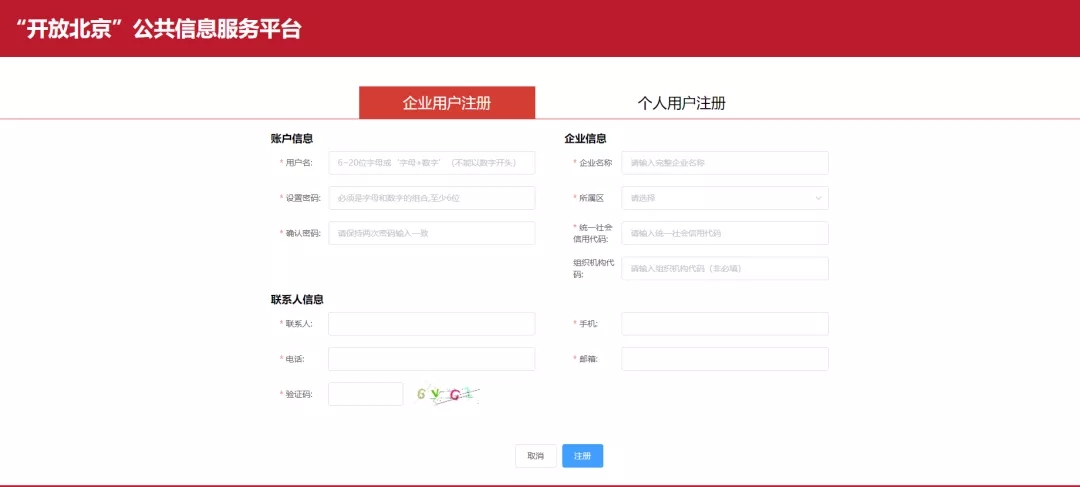Click the 企业名称 label

(596, 163)
